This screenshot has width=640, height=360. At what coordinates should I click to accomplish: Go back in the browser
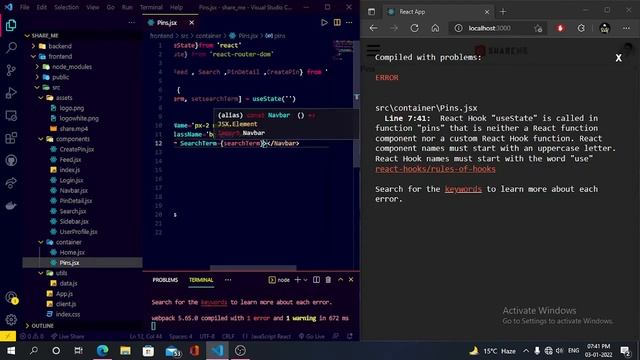coord(373,28)
